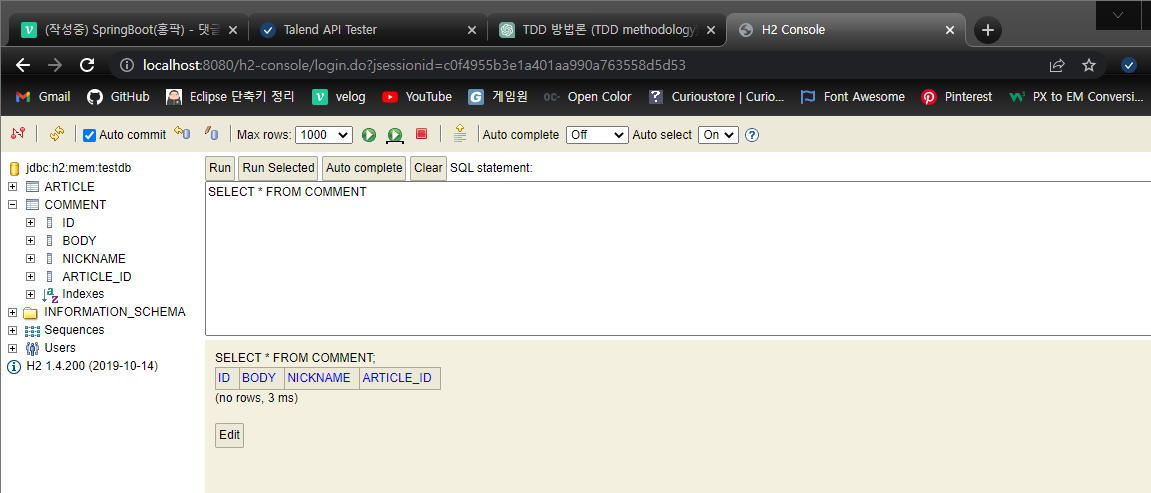Click the Clear button
The width and height of the screenshot is (1151, 493).
coord(428,168)
